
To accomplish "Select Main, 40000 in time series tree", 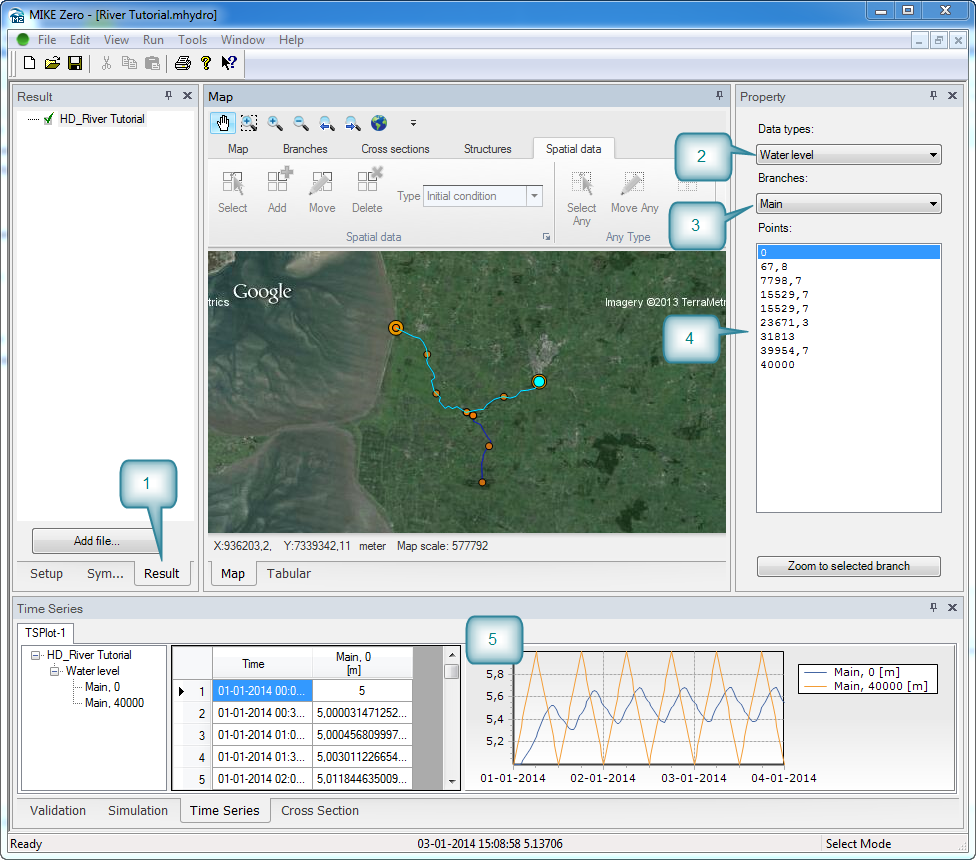I will click(x=115, y=703).
